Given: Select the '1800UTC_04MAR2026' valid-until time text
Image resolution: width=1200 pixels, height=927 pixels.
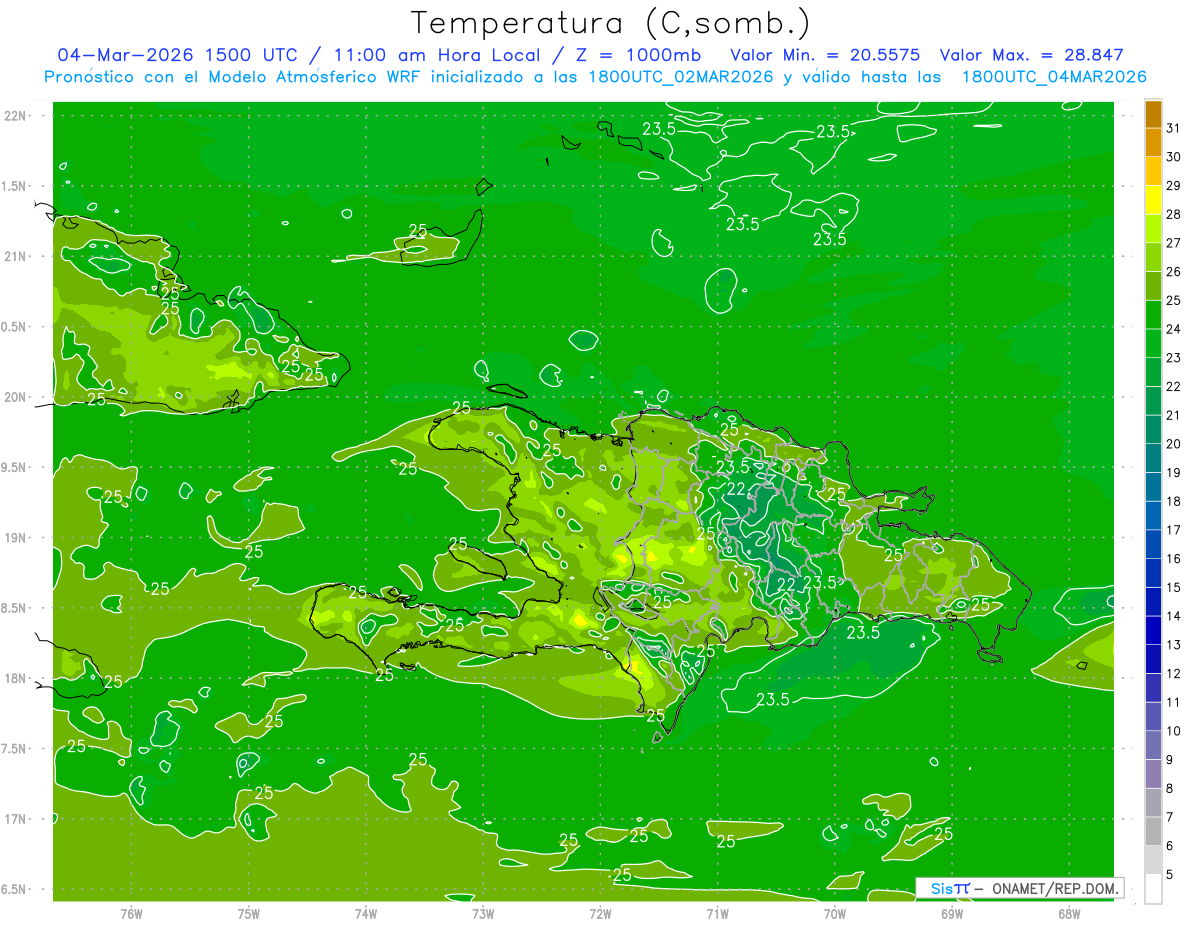Looking at the screenshot, I should click(x=1054, y=77).
